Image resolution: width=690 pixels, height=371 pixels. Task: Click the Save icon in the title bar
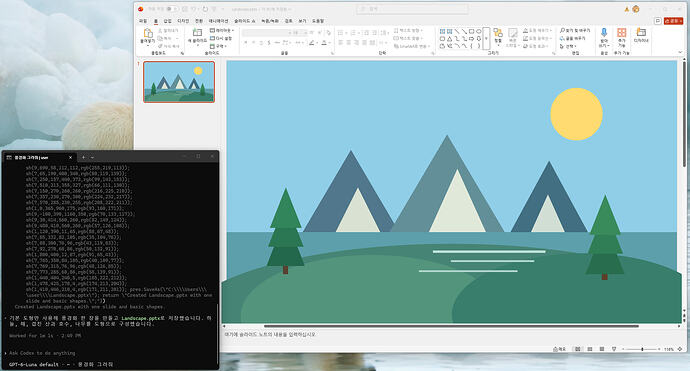click(184, 9)
